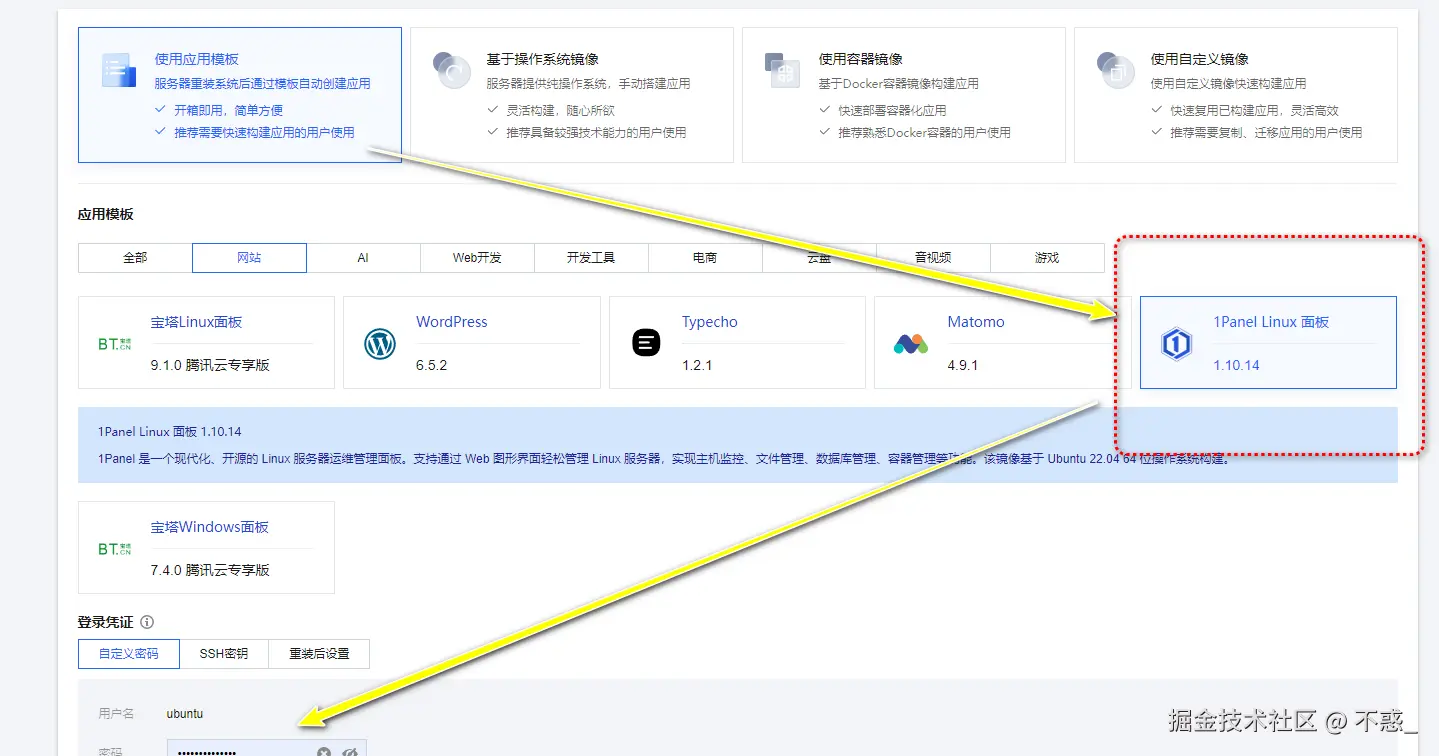Click the 1.2.1 Typecho version text
Screen dimensions: 1439x756
697,365
